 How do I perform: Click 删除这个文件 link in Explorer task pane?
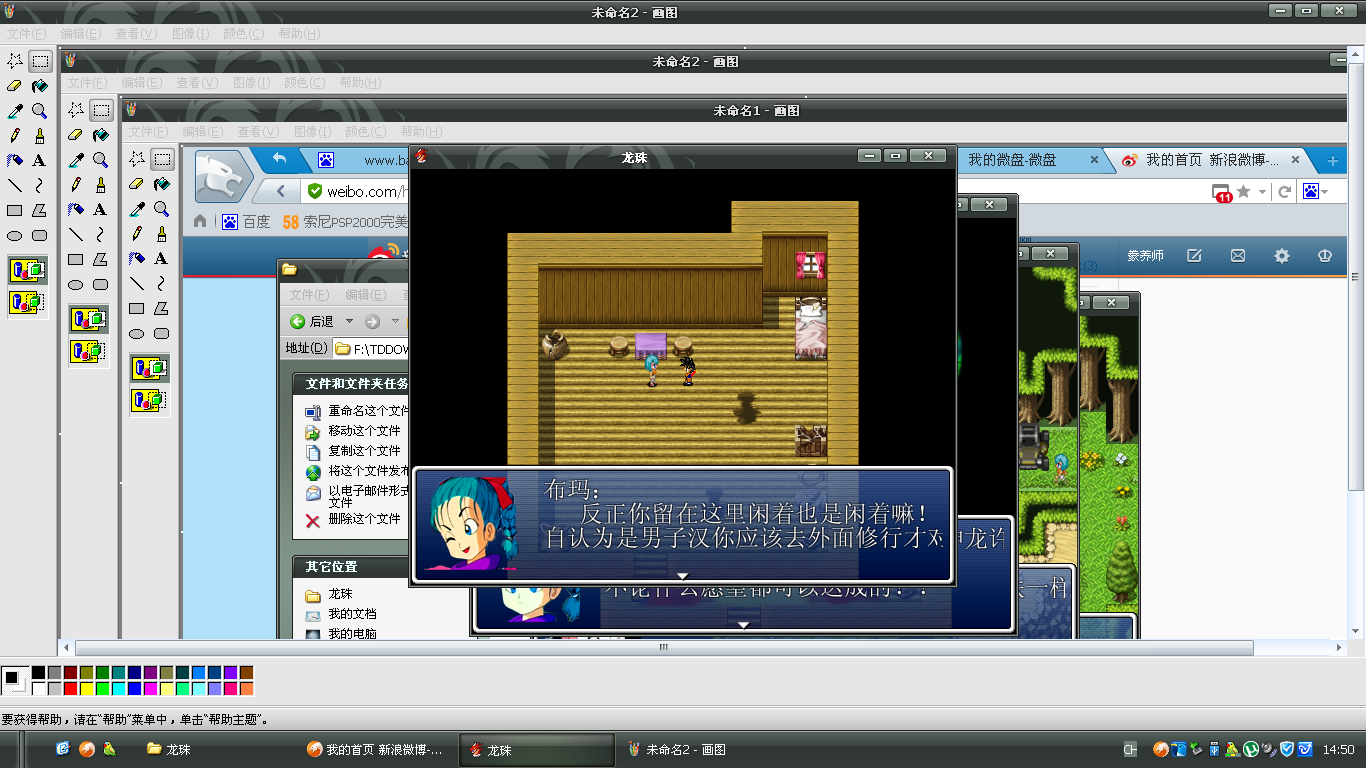click(364, 519)
